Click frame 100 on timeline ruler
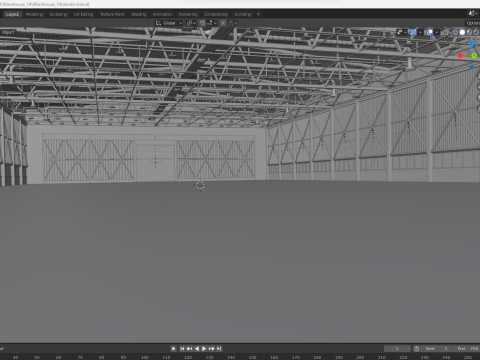The width and height of the screenshot is (480, 360). 145,357
